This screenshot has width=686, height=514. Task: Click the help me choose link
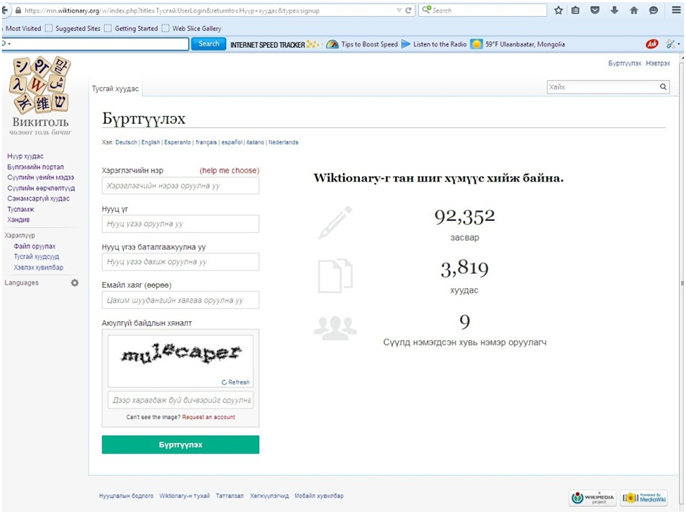click(229, 171)
